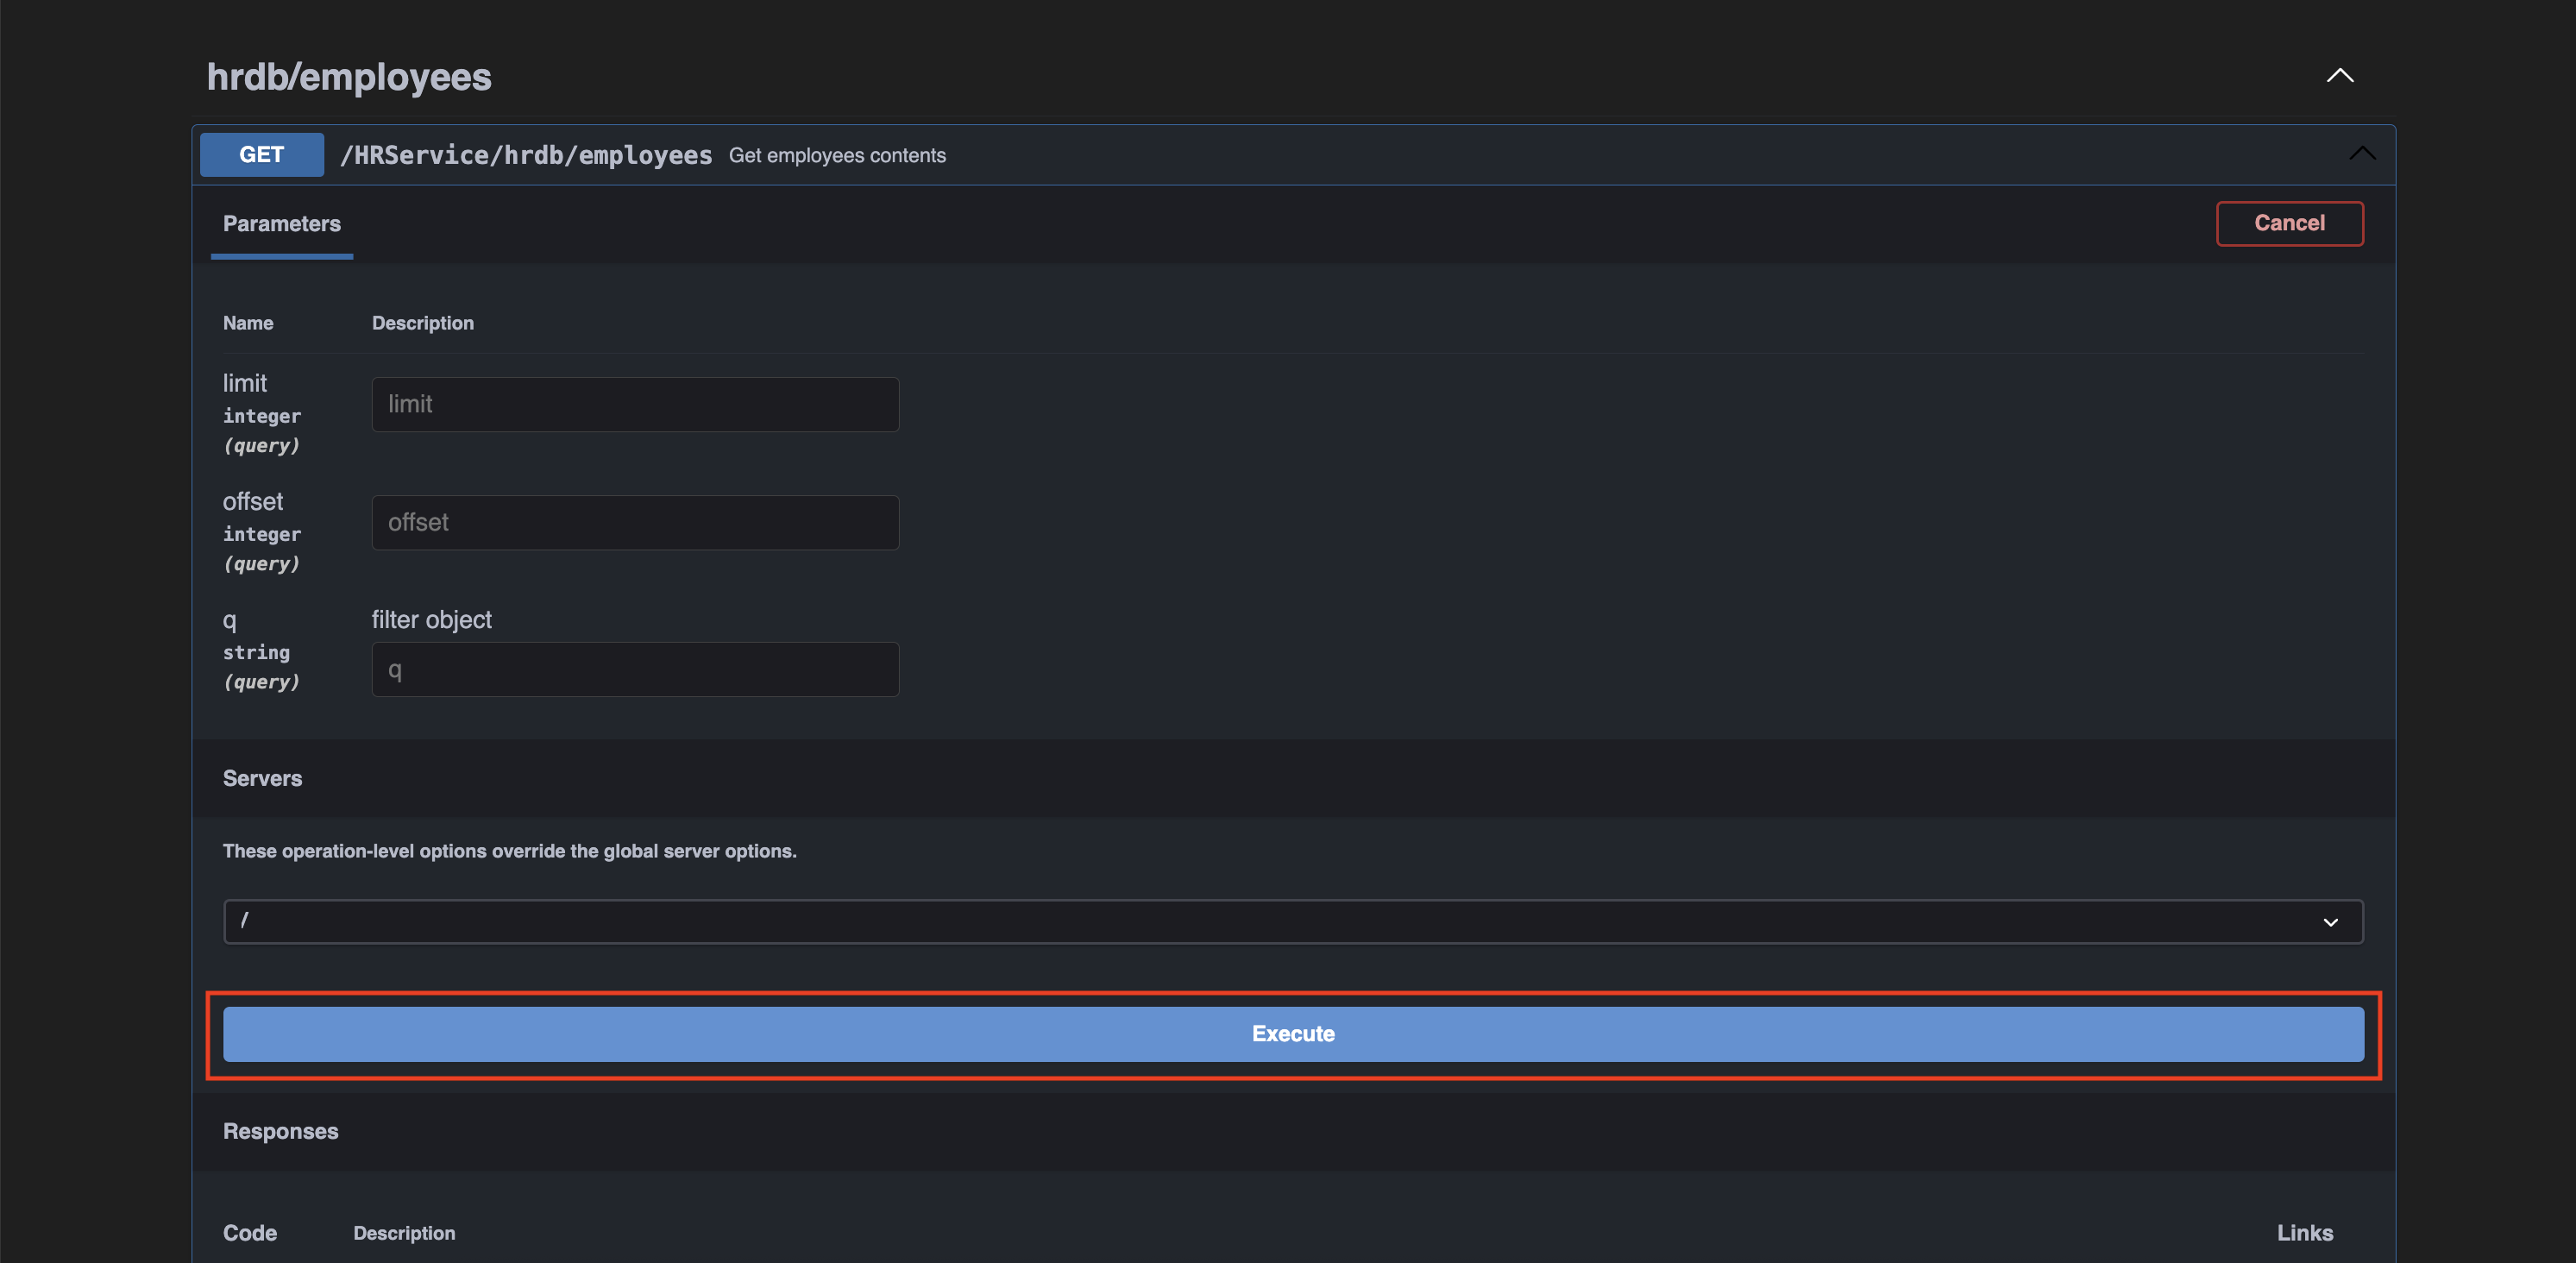Screen dimensions: 2576x1263
Task: Focus the limit input field
Action: pos(635,404)
